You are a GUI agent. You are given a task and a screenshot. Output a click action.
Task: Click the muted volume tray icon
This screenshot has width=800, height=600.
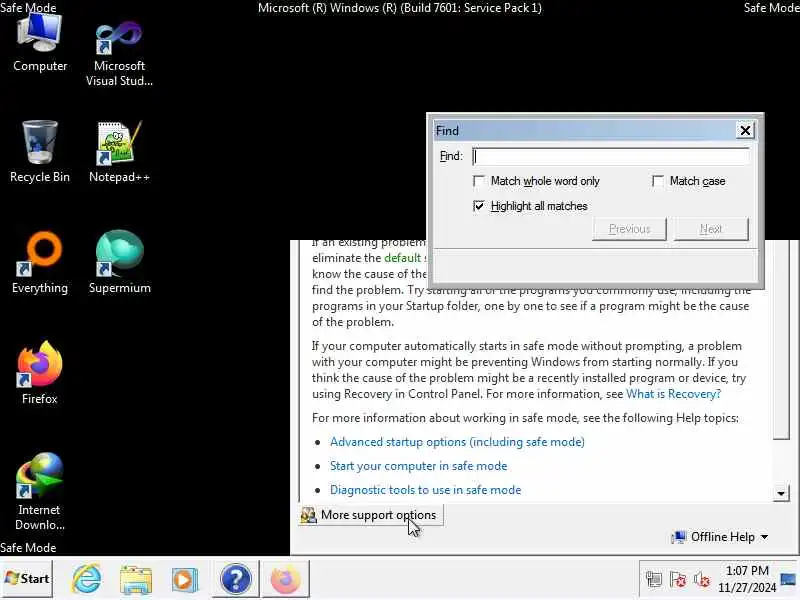(x=702, y=580)
